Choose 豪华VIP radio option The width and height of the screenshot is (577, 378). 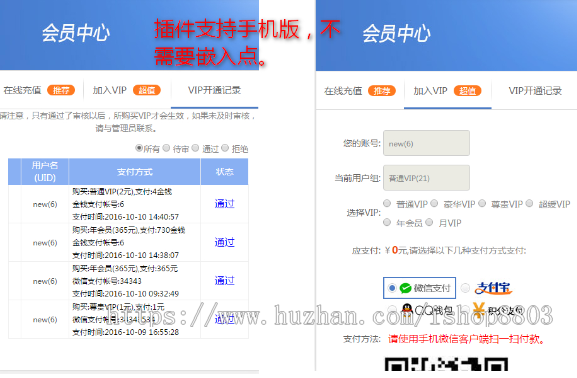click(434, 203)
